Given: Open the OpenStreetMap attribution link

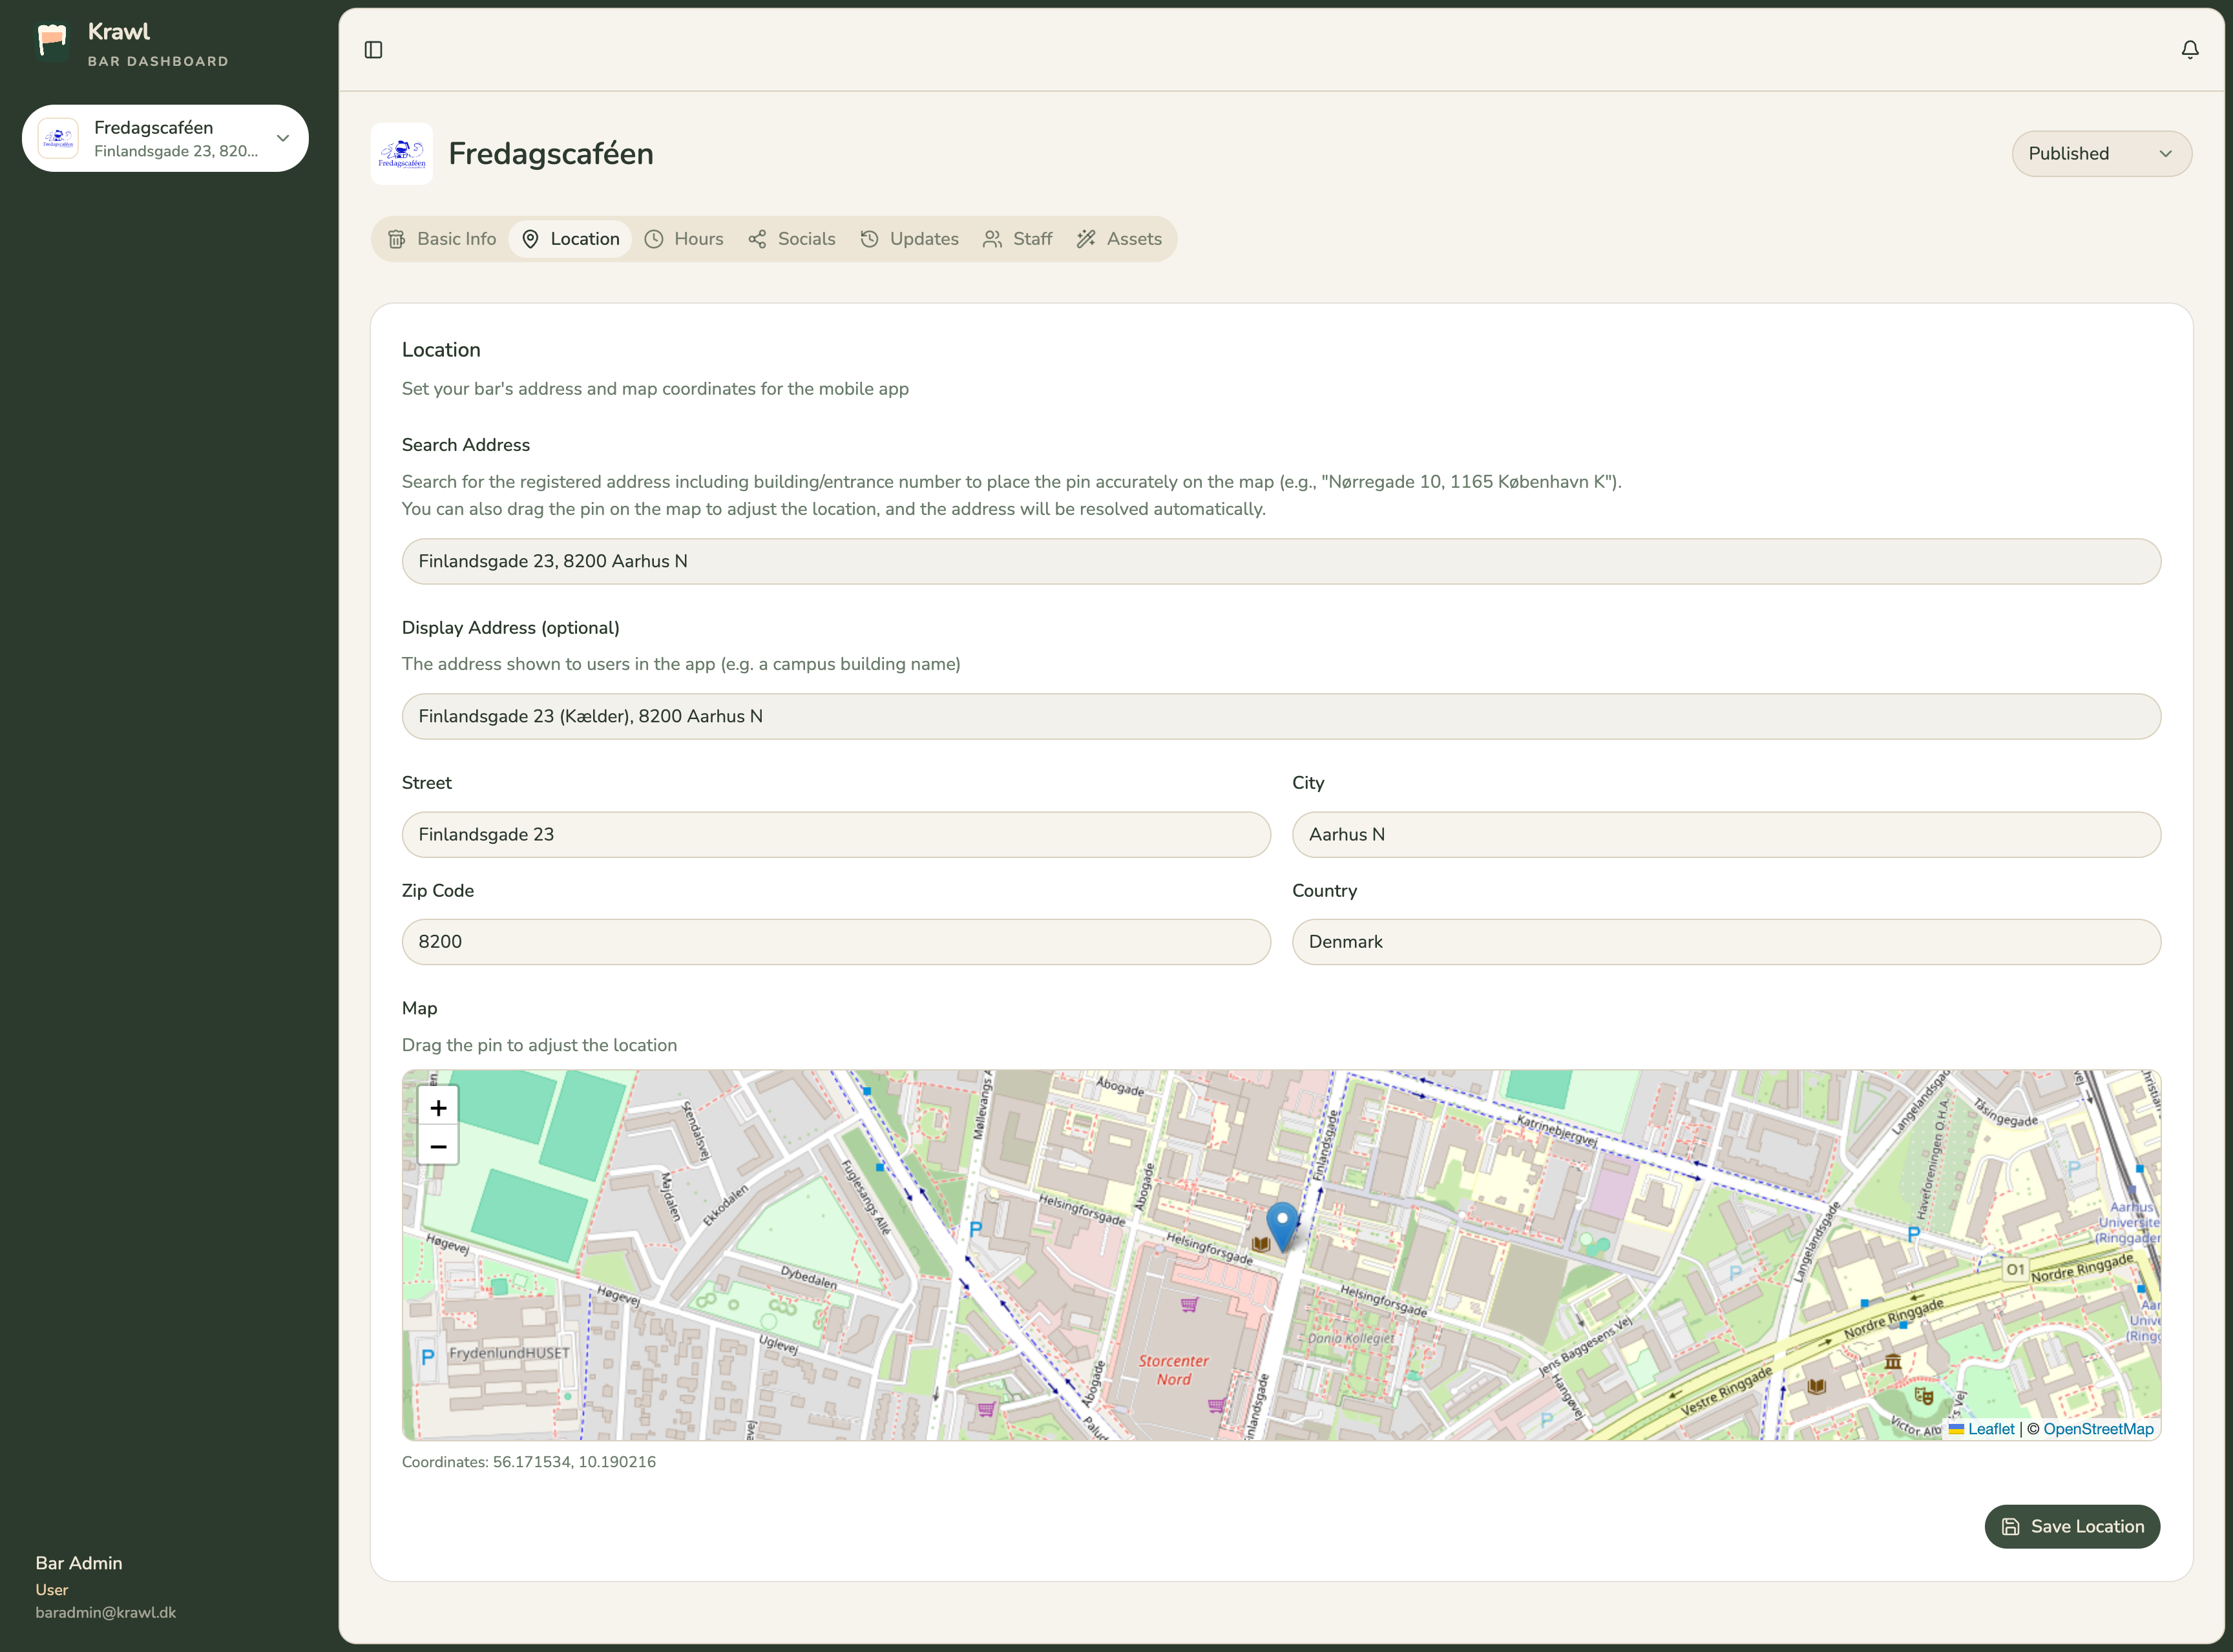Looking at the screenshot, I should 2098,1429.
